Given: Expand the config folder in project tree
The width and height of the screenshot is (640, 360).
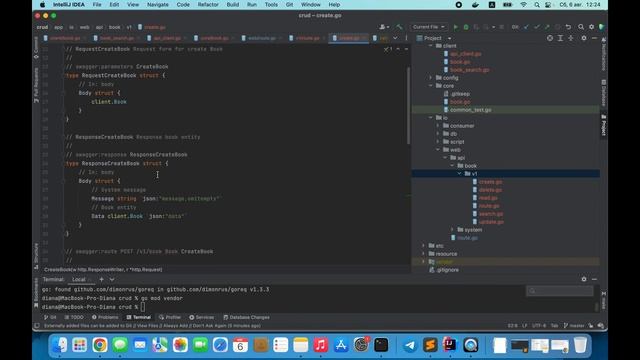Looking at the screenshot, I should (431, 78).
